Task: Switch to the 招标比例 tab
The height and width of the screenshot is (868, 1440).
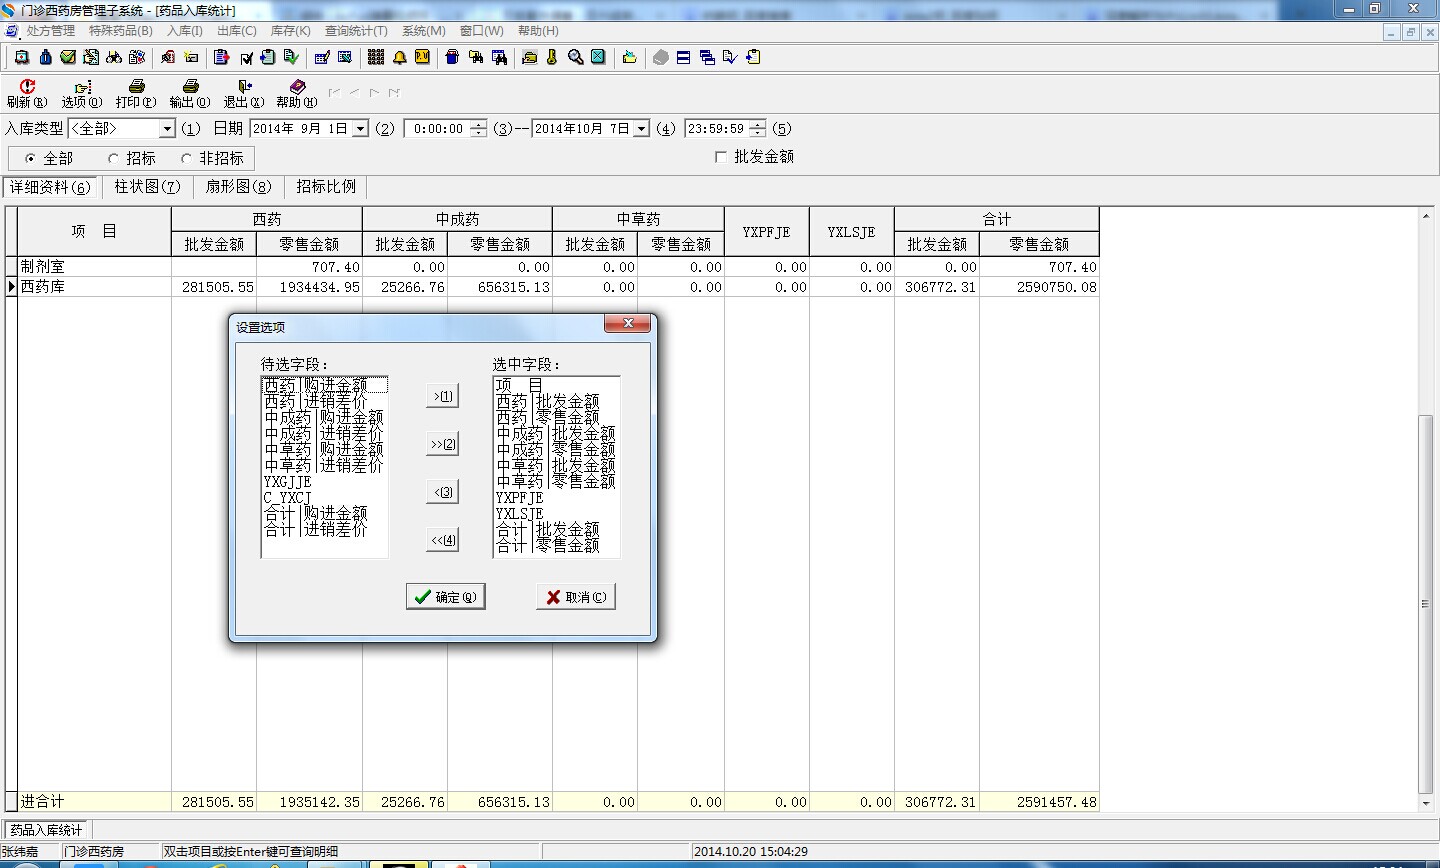Action: (326, 187)
